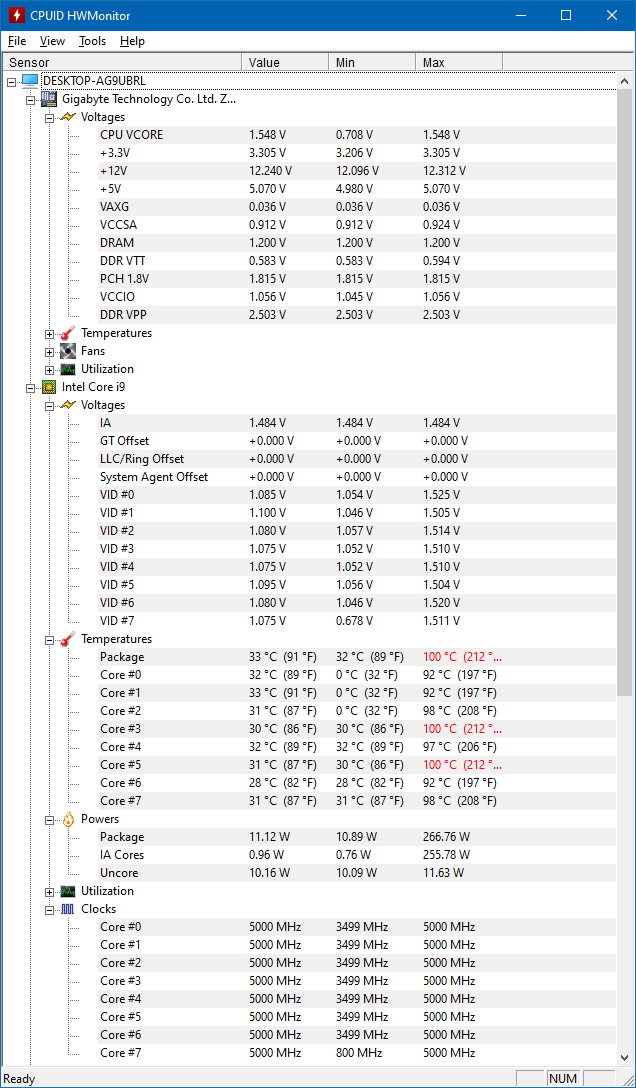Collapse the Intel Core i9 tree node
Image resolution: width=636 pixels, height=1088 pixels.
[x=31, y=388]
